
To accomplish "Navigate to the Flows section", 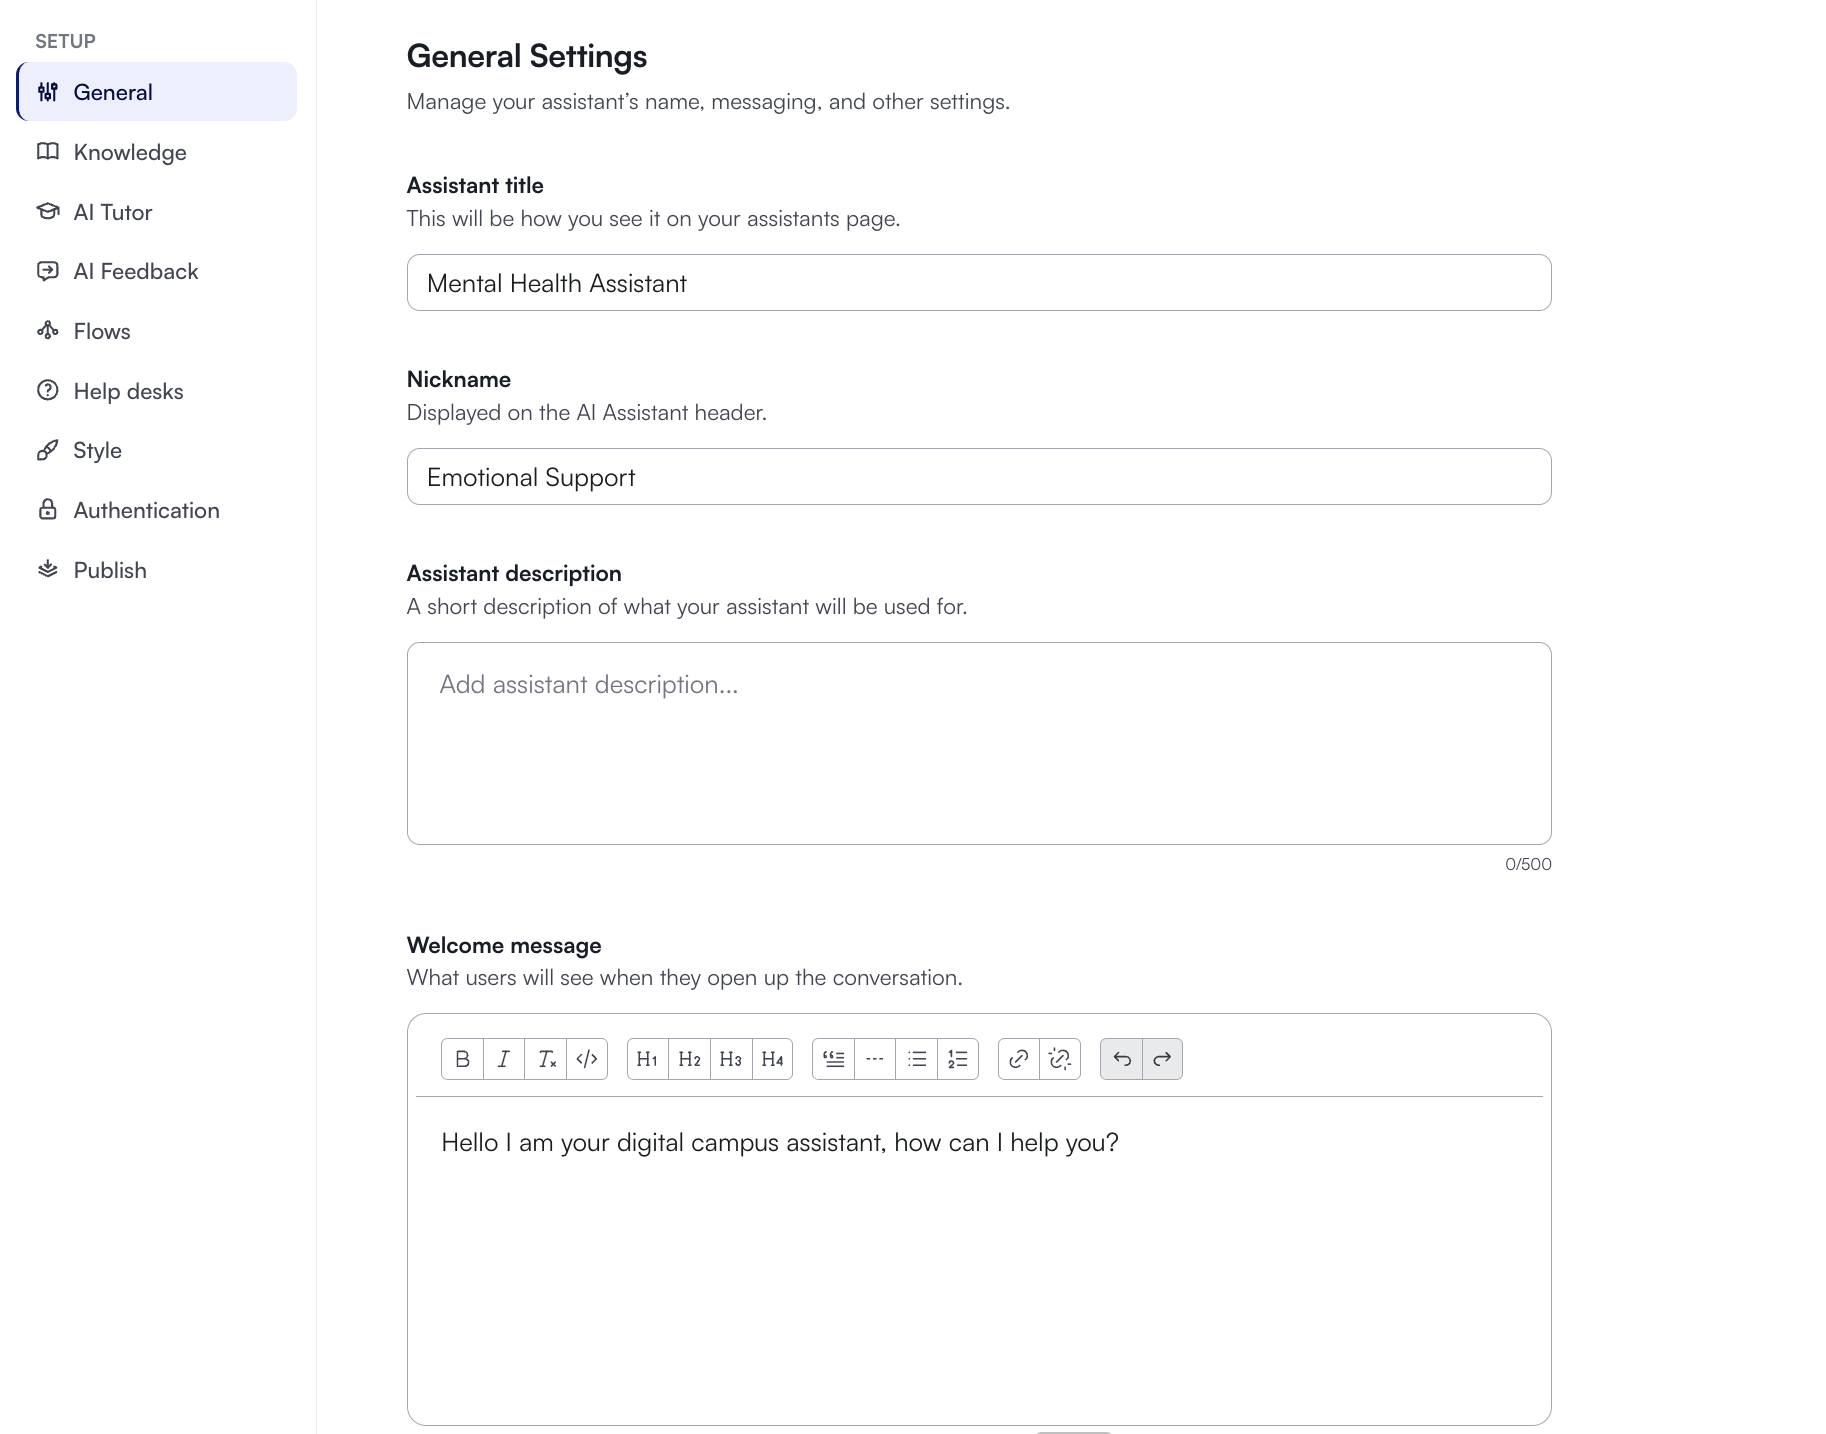I will pos(157,331).
